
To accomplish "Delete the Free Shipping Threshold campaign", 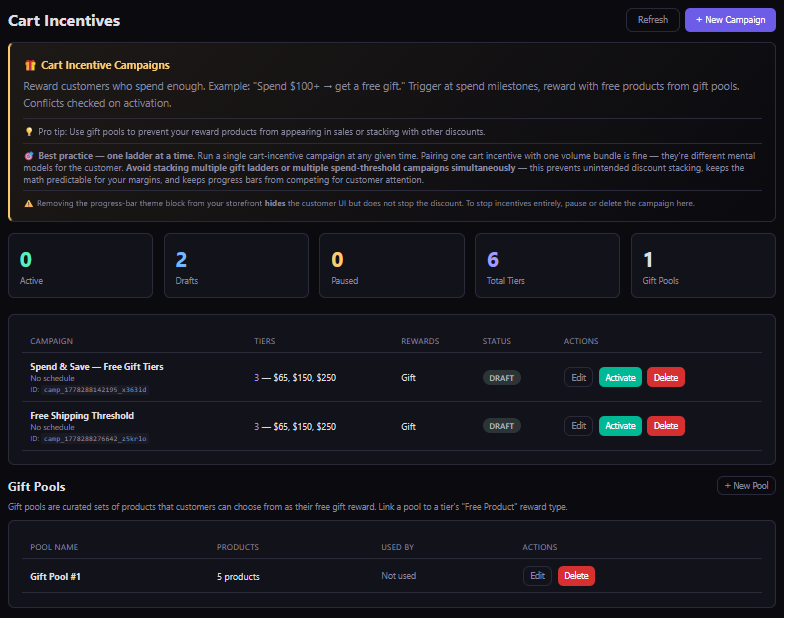I will click(x=666, y=426).
